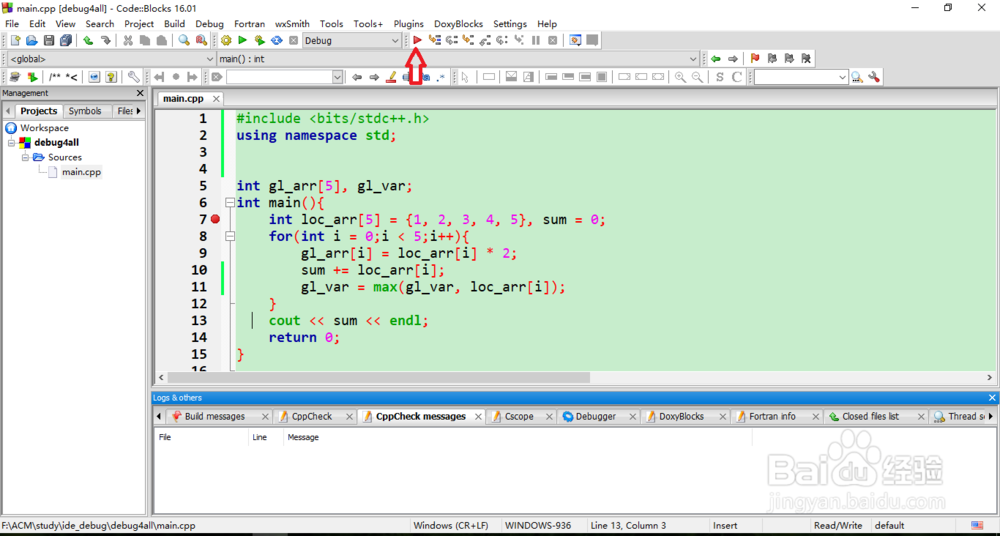The image size is (1000, 536).
Task: Close the CppCheck log tab
Action: pyautogui.click(x=349, y=417)
